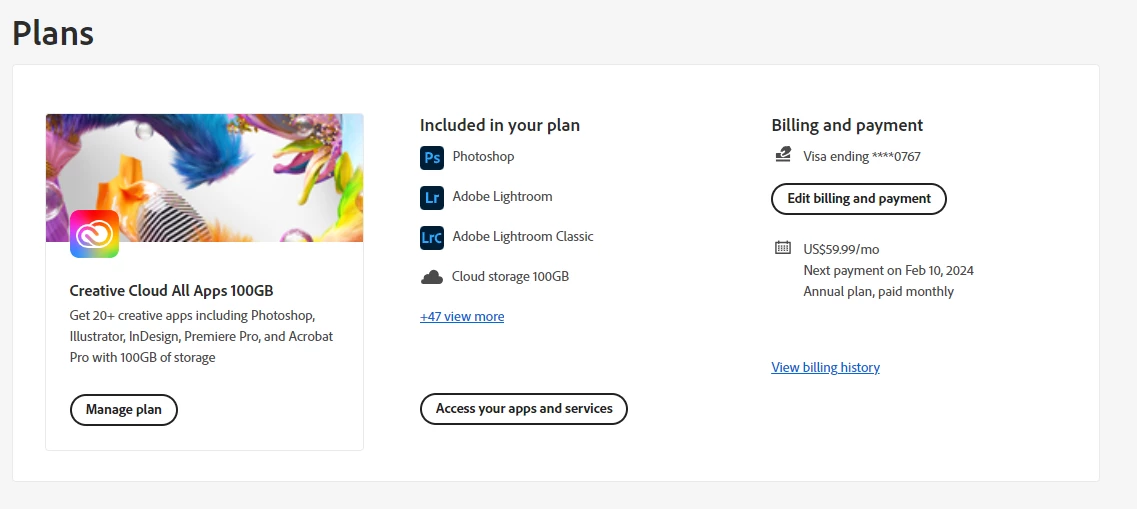This screenshot has height=509, width=1137.
Task: Click Next payment on Feb 10, 2024
Action: click(x=888, y=270)
